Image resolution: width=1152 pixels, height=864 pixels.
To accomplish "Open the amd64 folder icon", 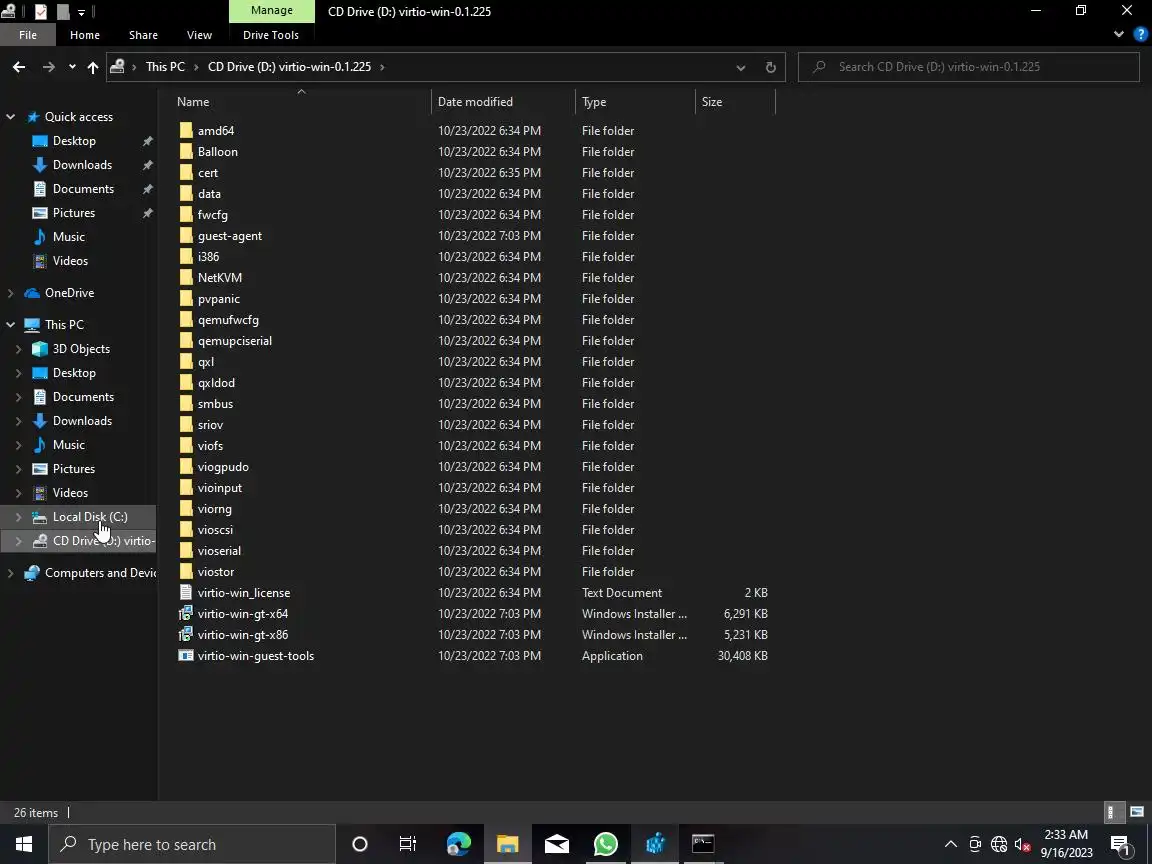I will 186,131.
